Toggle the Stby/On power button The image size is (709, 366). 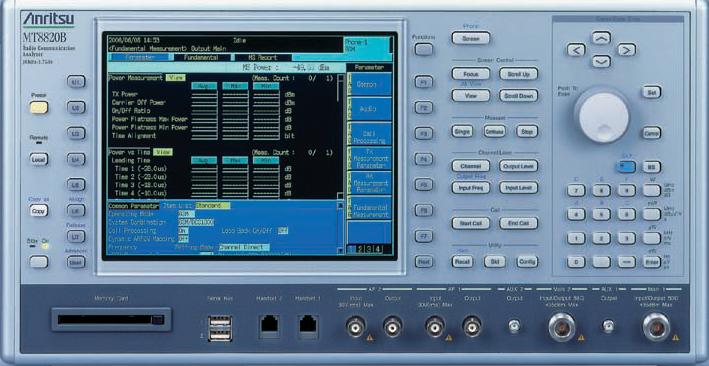38,261
